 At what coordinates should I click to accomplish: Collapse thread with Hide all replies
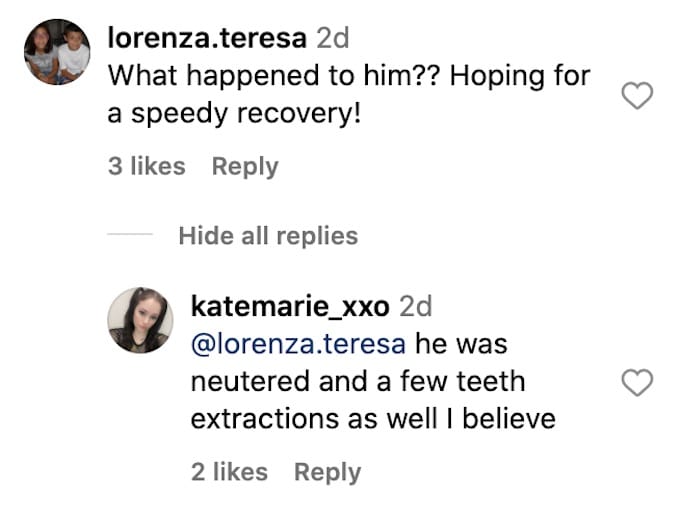pyautogui.click(x=267, y=236)
